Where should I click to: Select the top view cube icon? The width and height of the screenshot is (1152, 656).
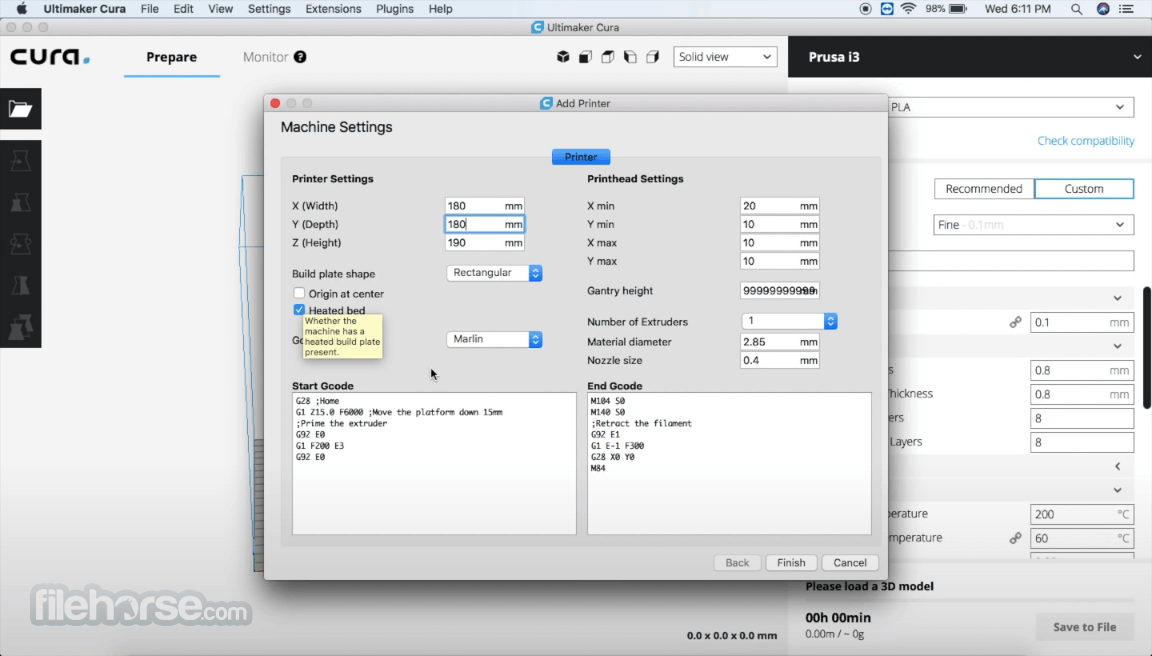(608, 57)
